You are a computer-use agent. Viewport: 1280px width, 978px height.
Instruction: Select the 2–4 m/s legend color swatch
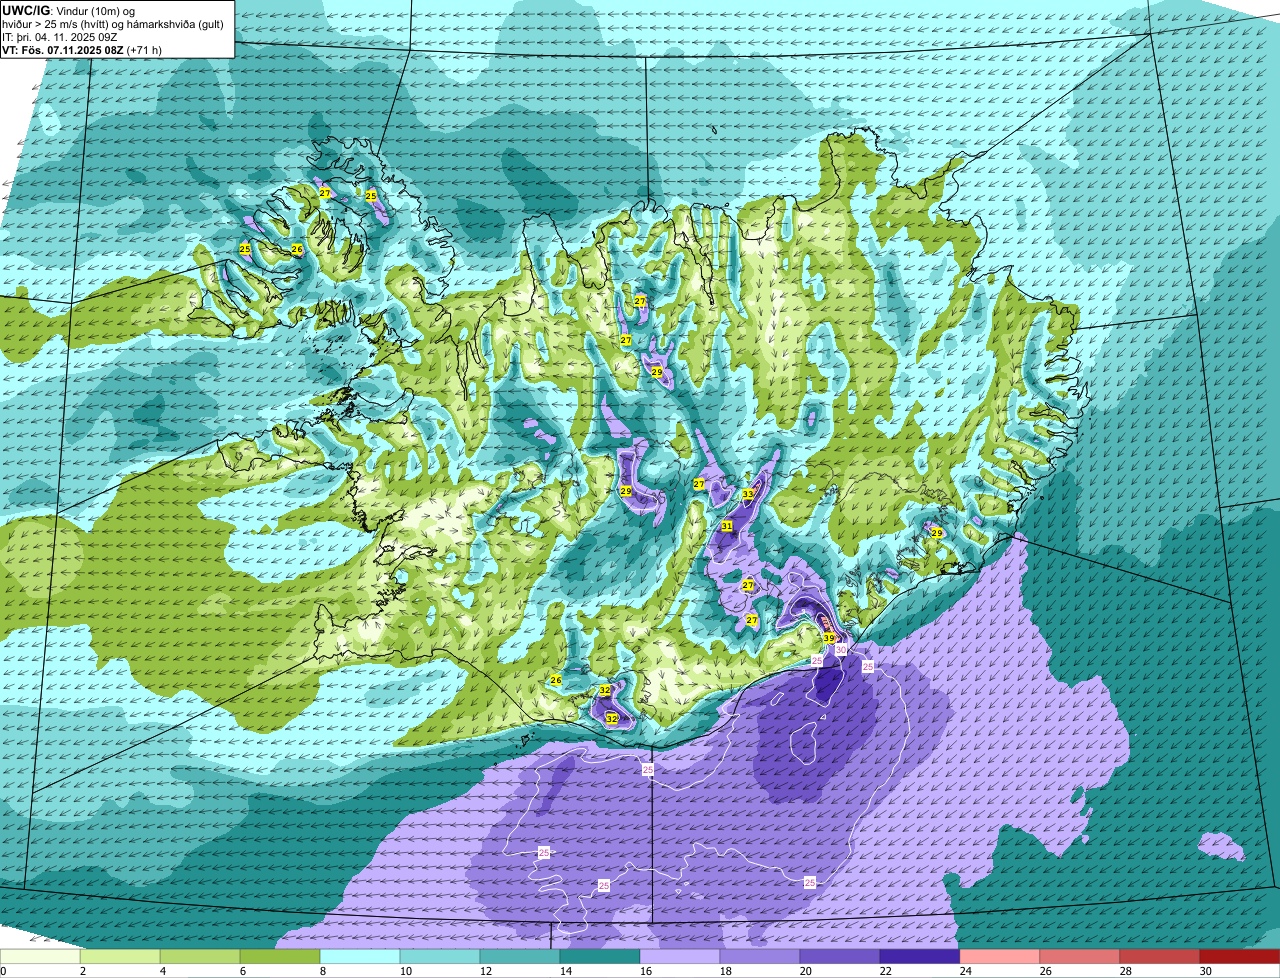(120, 957)
